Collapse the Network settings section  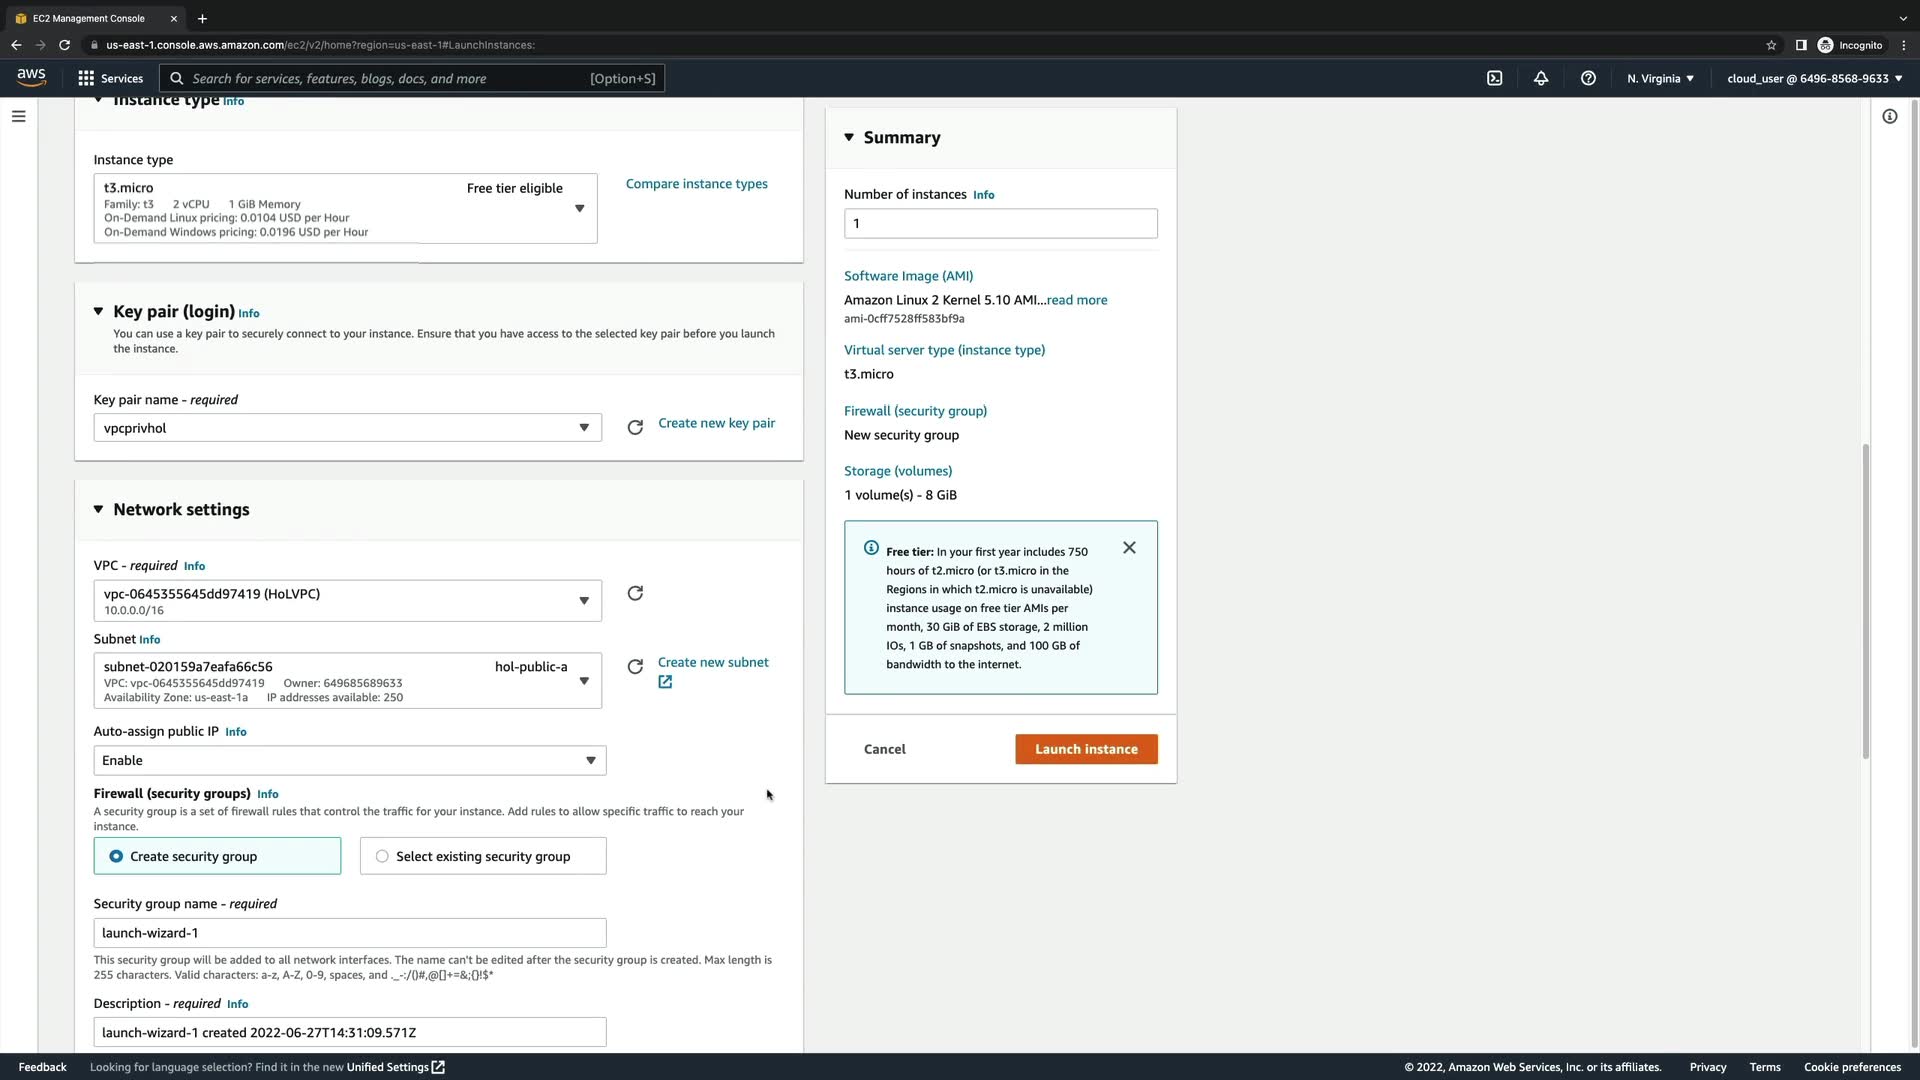point(98,509)
